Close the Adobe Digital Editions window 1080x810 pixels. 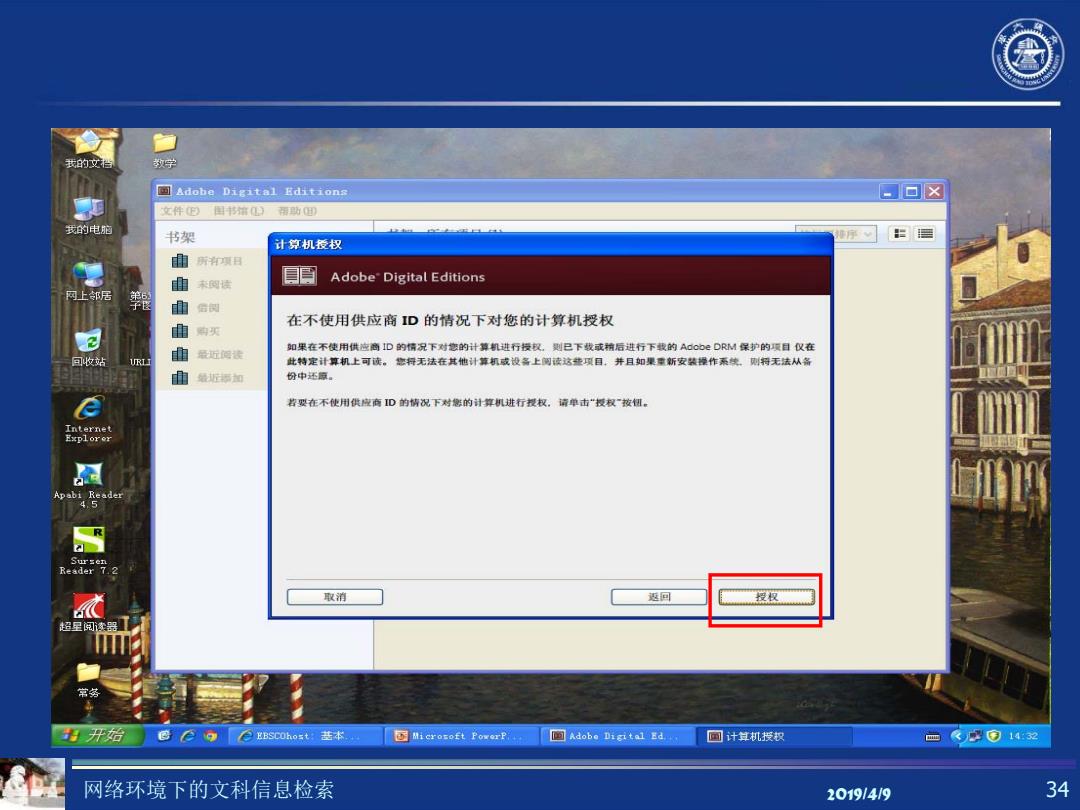coord(934,191)
